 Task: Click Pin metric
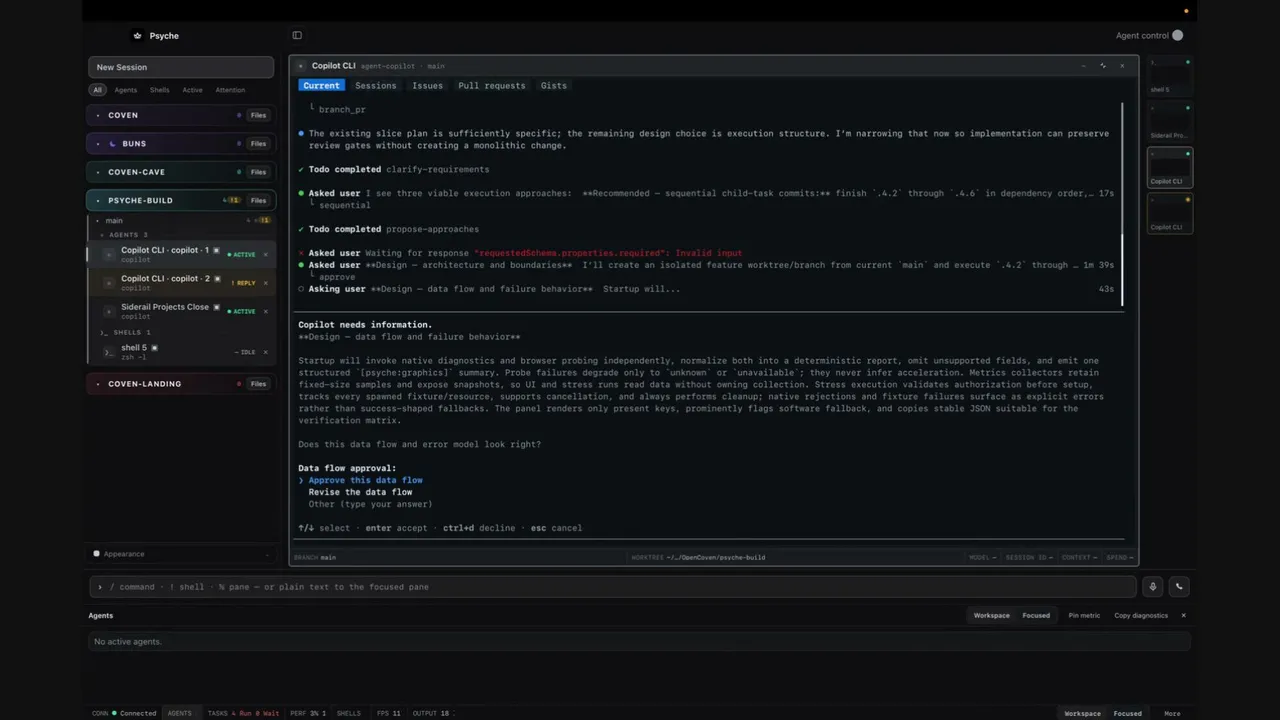(x=1084, y=616)
